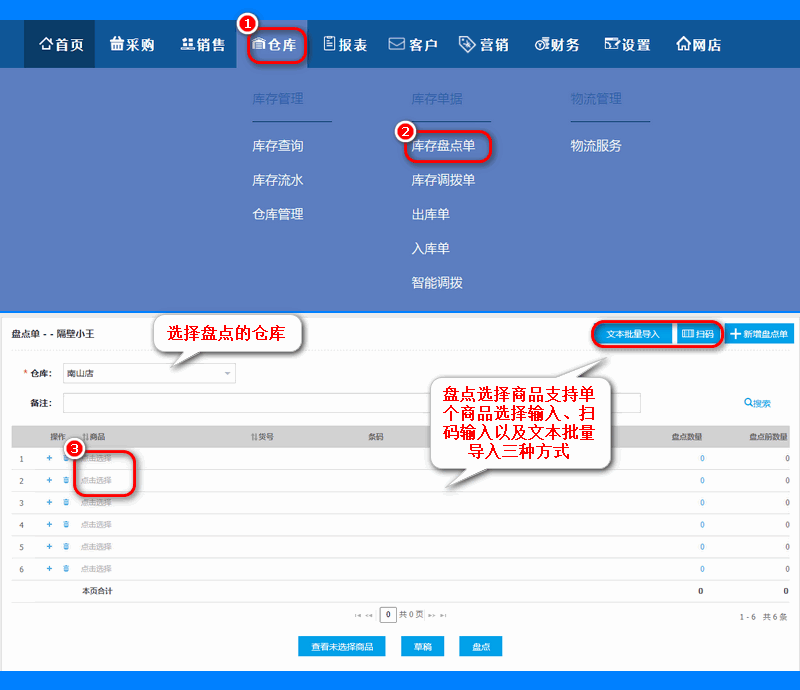Click the 扫码 scan button

pyautogui.click(x=697, y=334)
